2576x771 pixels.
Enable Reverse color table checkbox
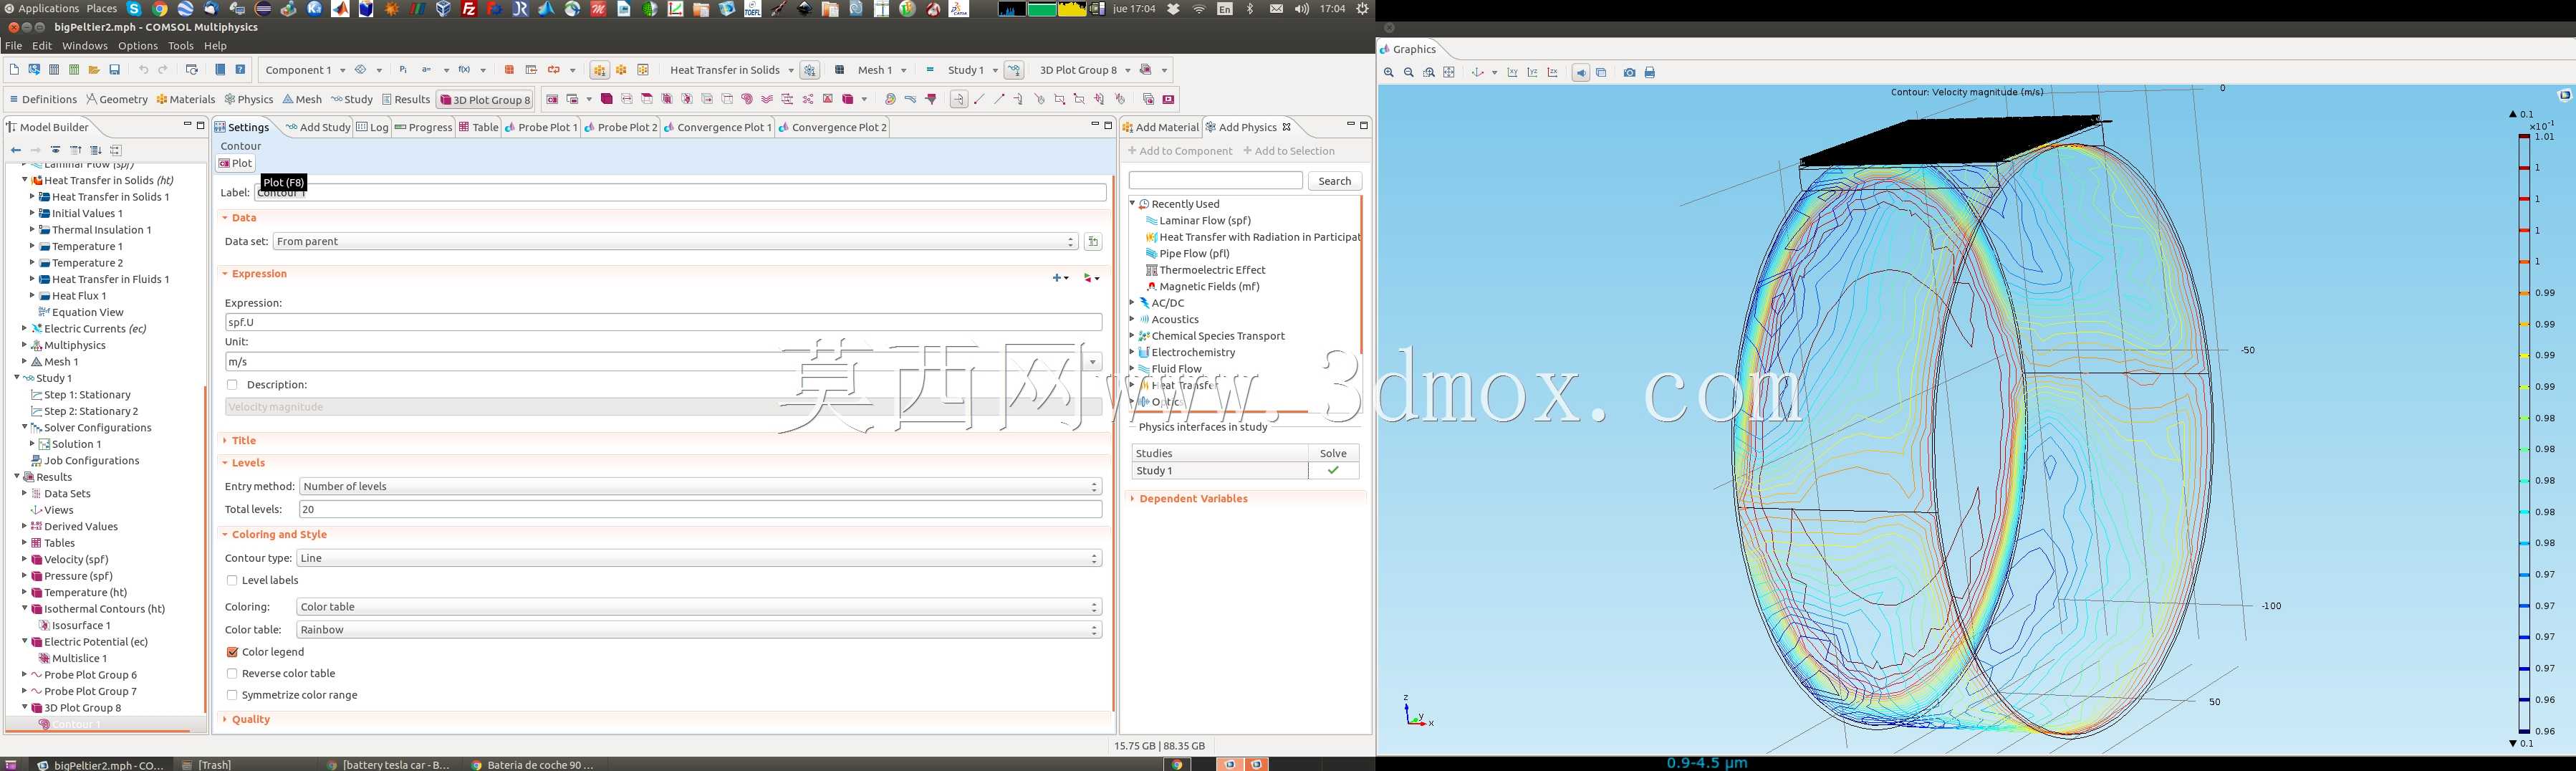232,674
